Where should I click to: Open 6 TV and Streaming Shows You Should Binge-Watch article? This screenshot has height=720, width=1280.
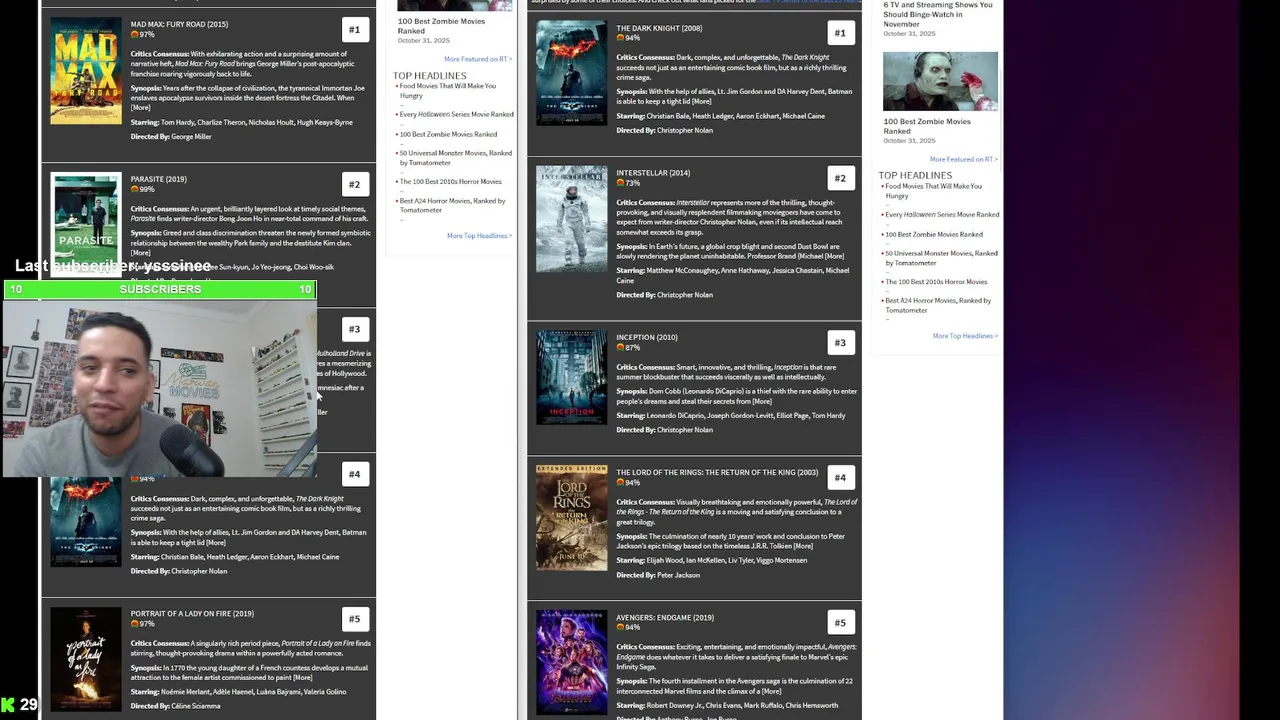(938, 14)
